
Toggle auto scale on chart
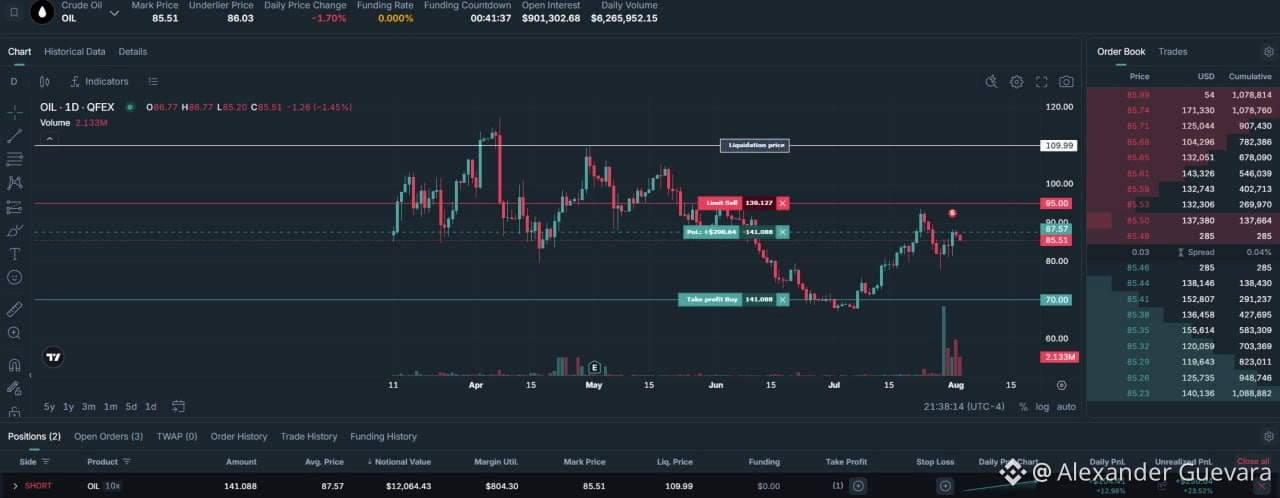(x=1067, y=407)
